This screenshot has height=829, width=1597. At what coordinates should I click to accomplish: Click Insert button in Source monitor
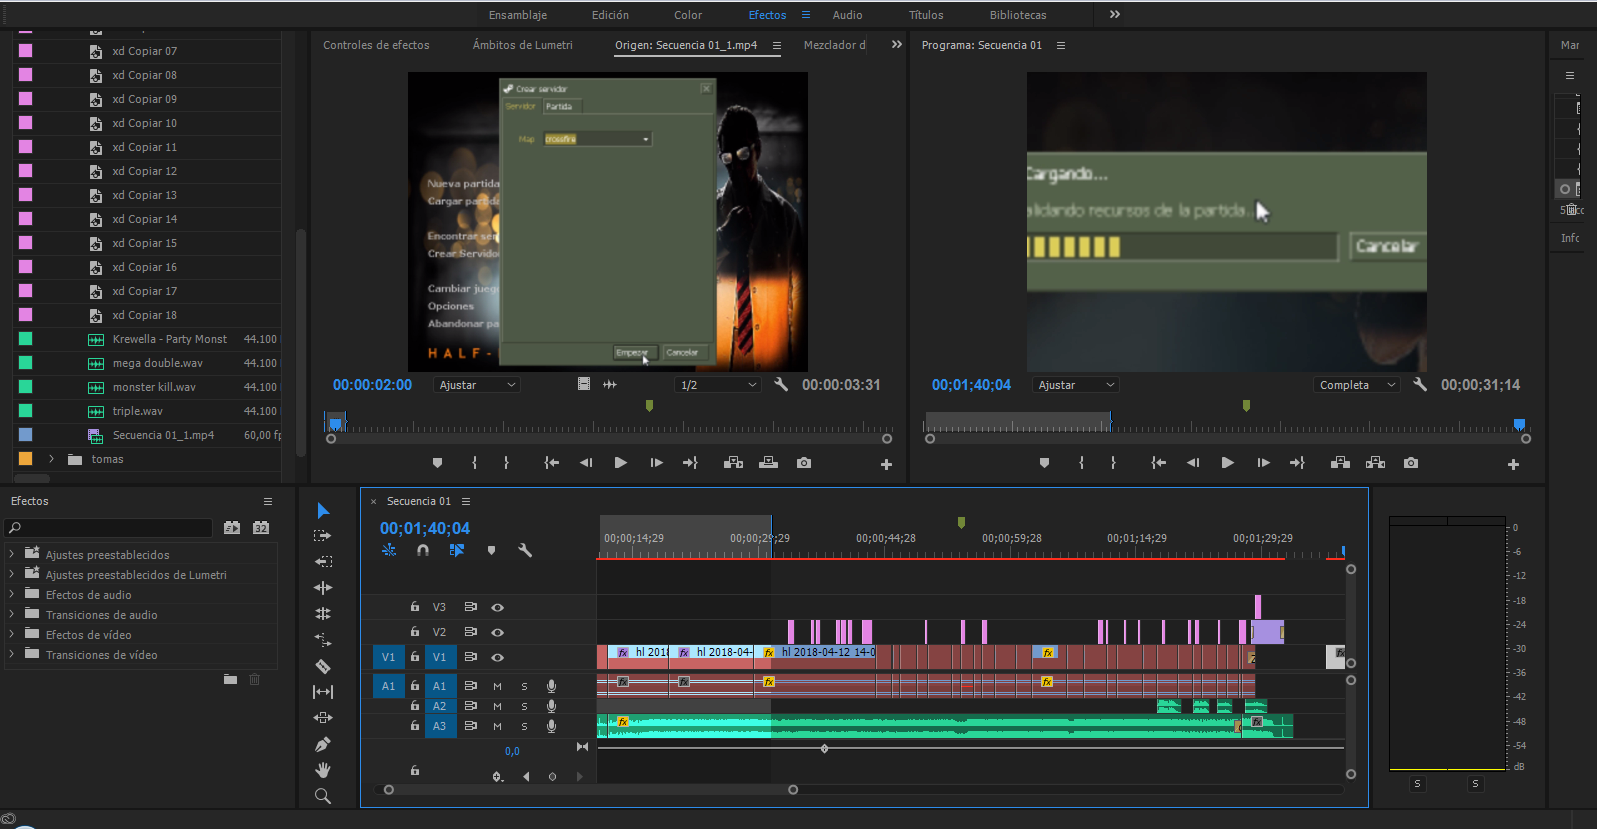[733, 463]
